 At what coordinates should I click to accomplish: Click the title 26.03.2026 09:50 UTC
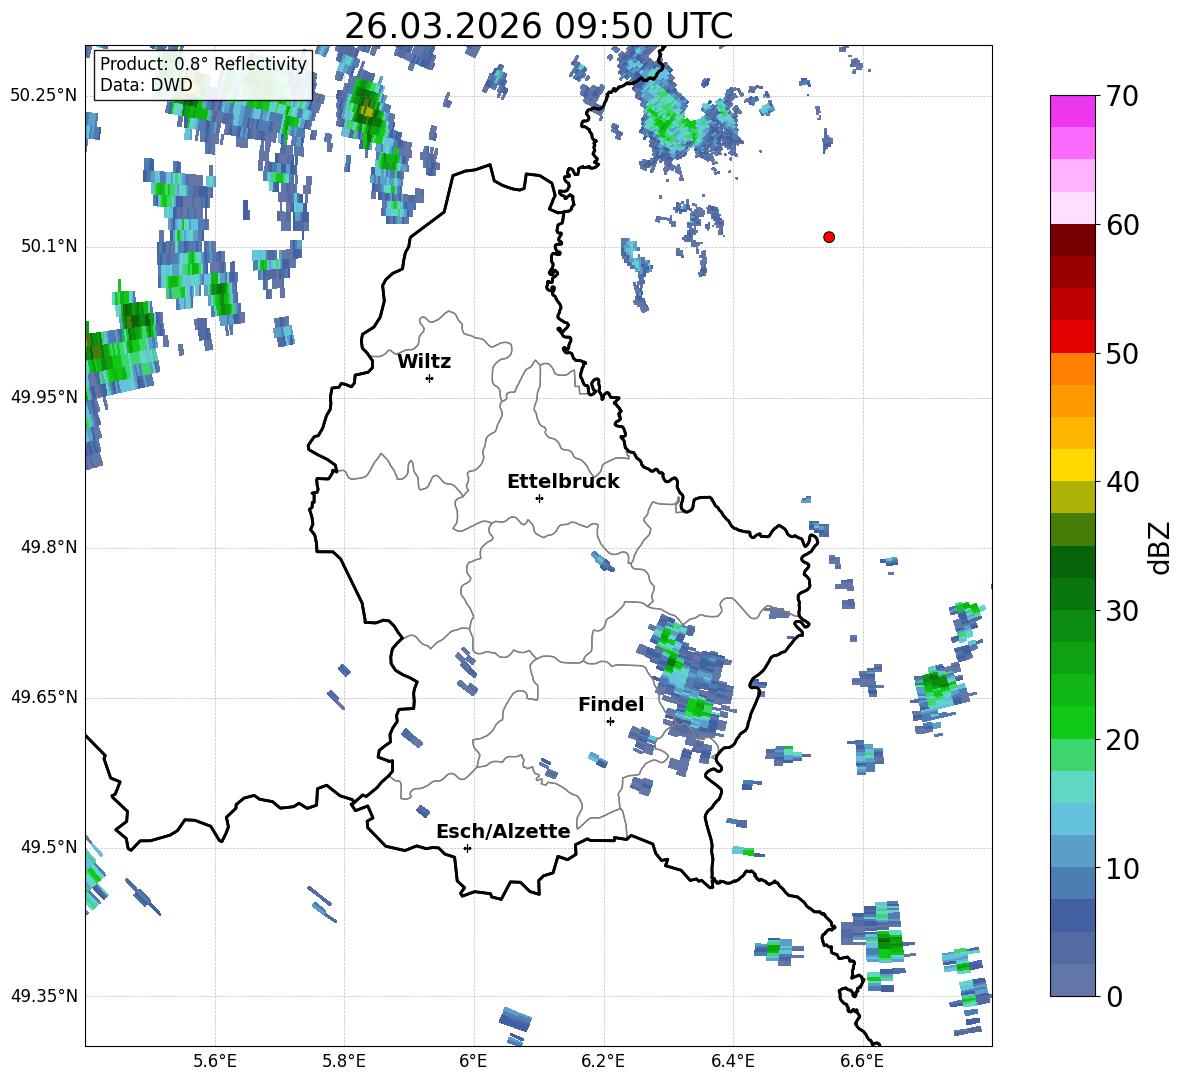click(538, 26)
